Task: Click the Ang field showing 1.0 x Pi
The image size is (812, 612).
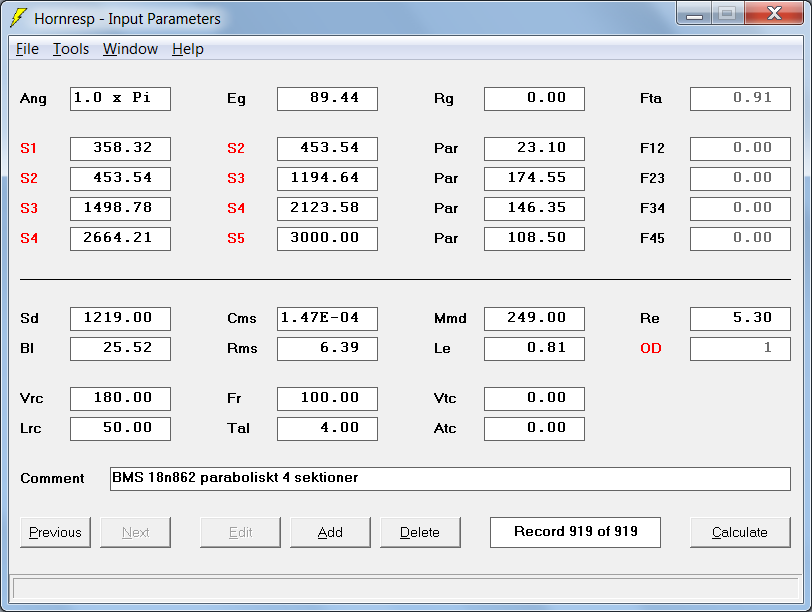Action: (120, 99)
